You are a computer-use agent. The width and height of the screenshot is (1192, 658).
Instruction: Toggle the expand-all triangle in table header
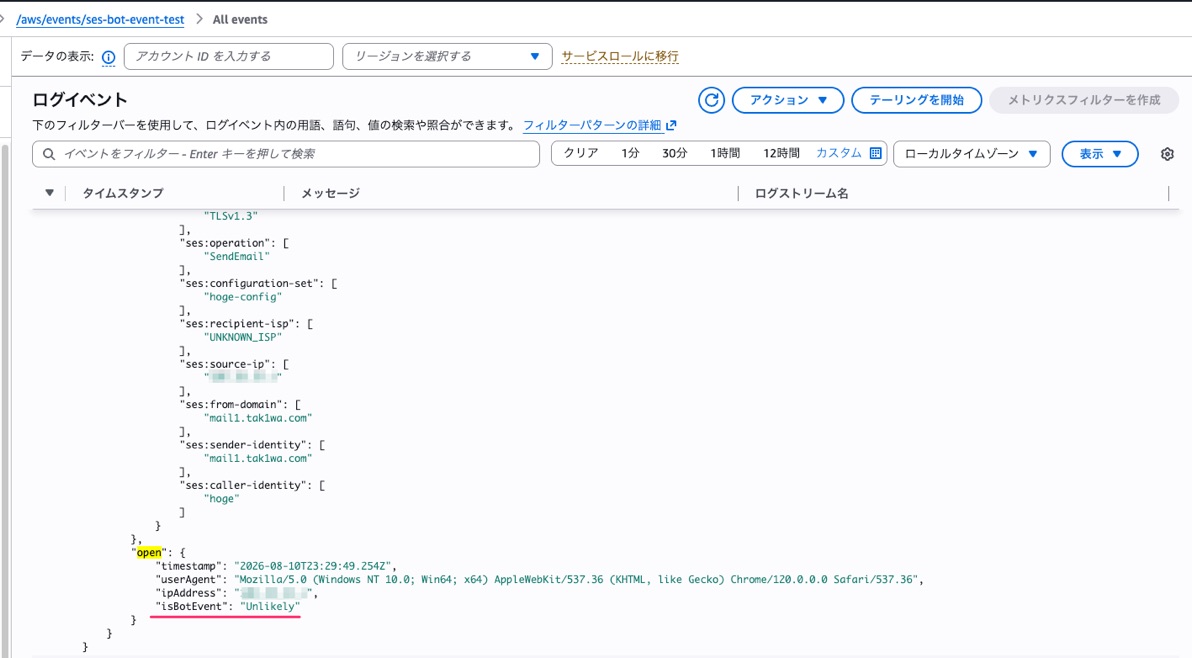click(49, 193)
